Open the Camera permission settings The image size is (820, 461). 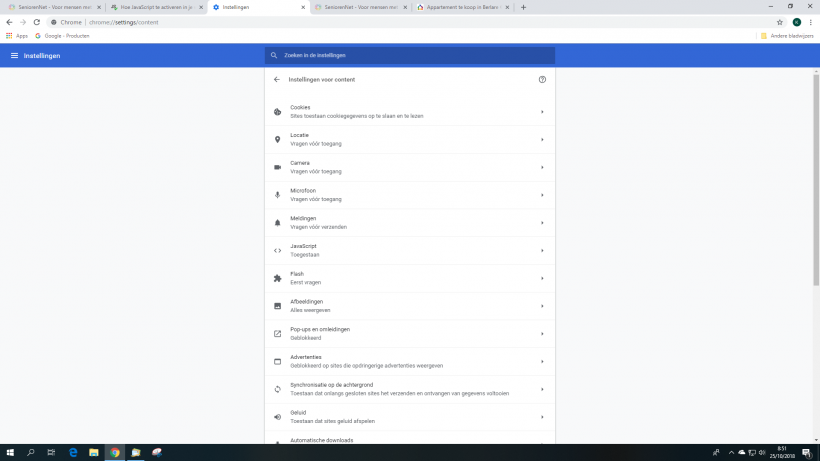[x=410, y=167]
